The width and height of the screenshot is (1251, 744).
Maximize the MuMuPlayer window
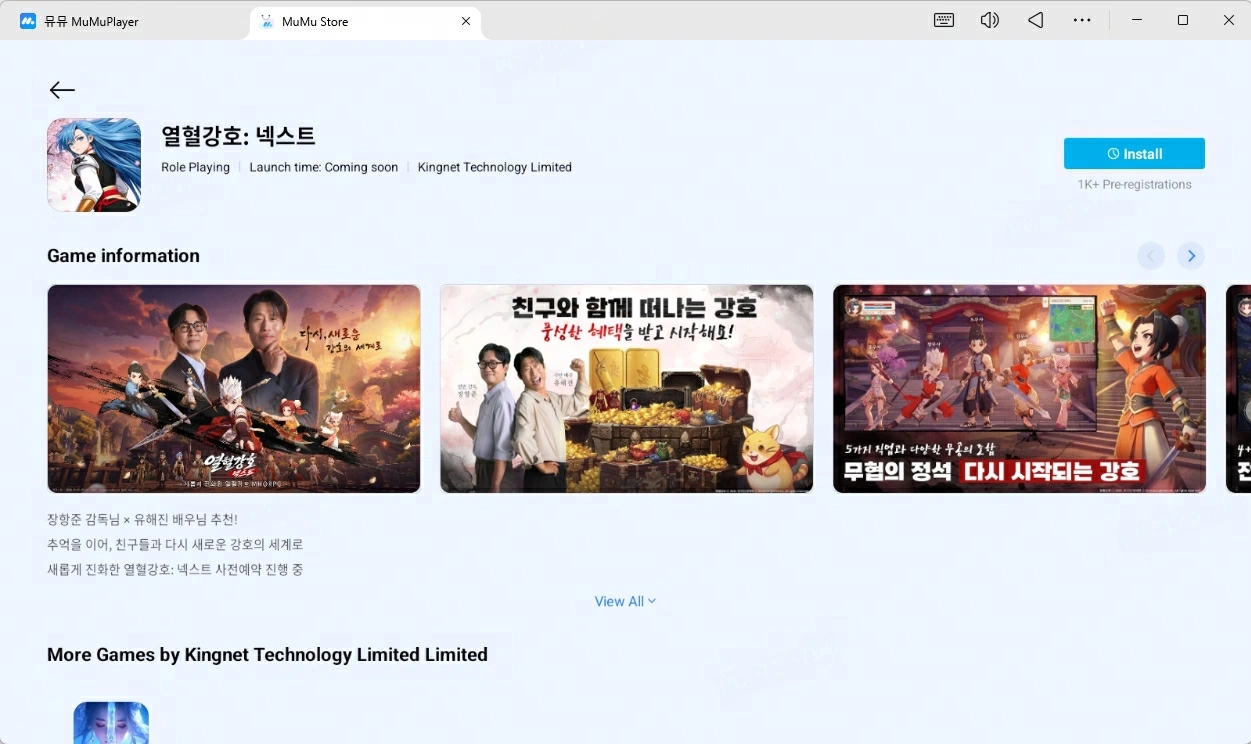click(1183, 20)
